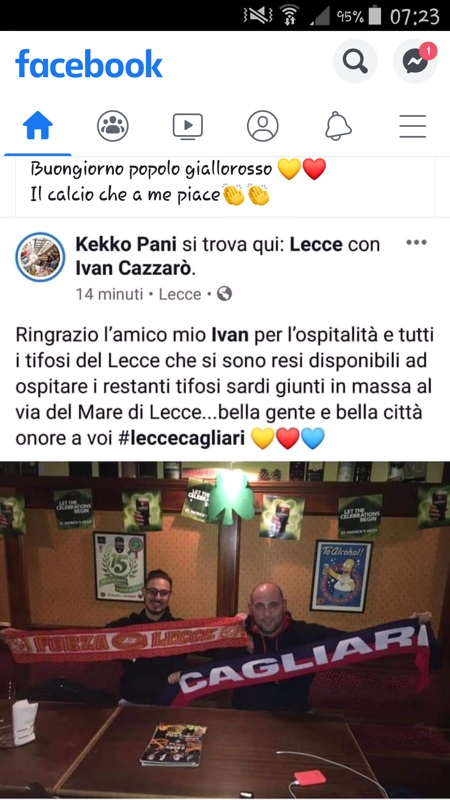
Task: Expand post options three-dot menu
Action: (x=416, y=243)
